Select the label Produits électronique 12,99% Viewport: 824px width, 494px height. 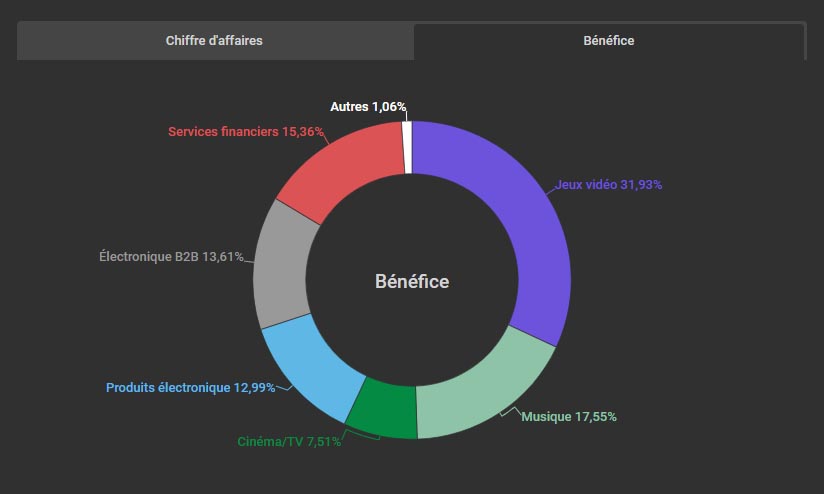click(190, 388)
